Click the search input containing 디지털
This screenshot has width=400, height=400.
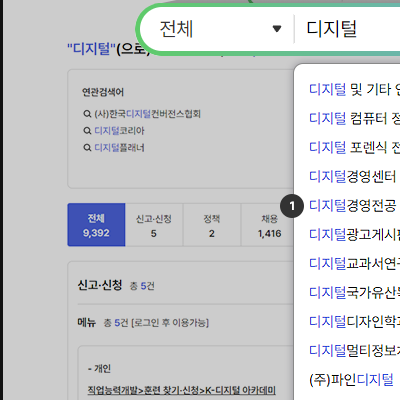[x=348, y=29]
